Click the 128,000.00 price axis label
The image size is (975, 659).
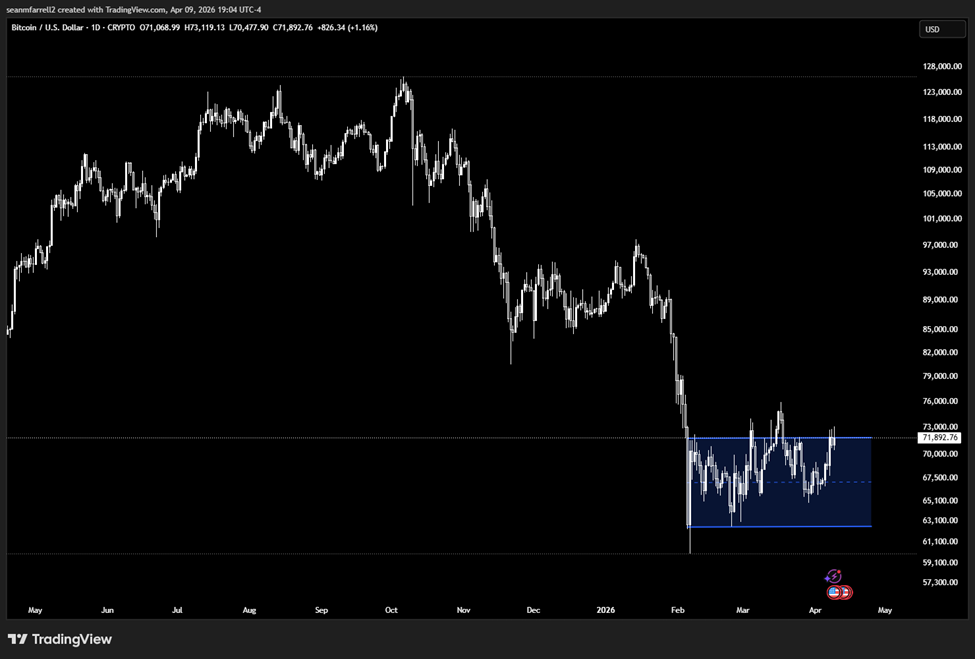tap(942, 67)
